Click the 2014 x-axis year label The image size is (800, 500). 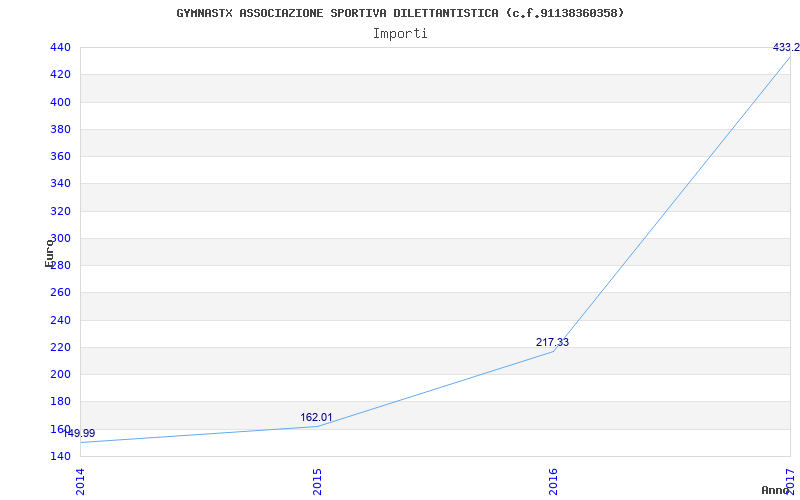point(80,482)
